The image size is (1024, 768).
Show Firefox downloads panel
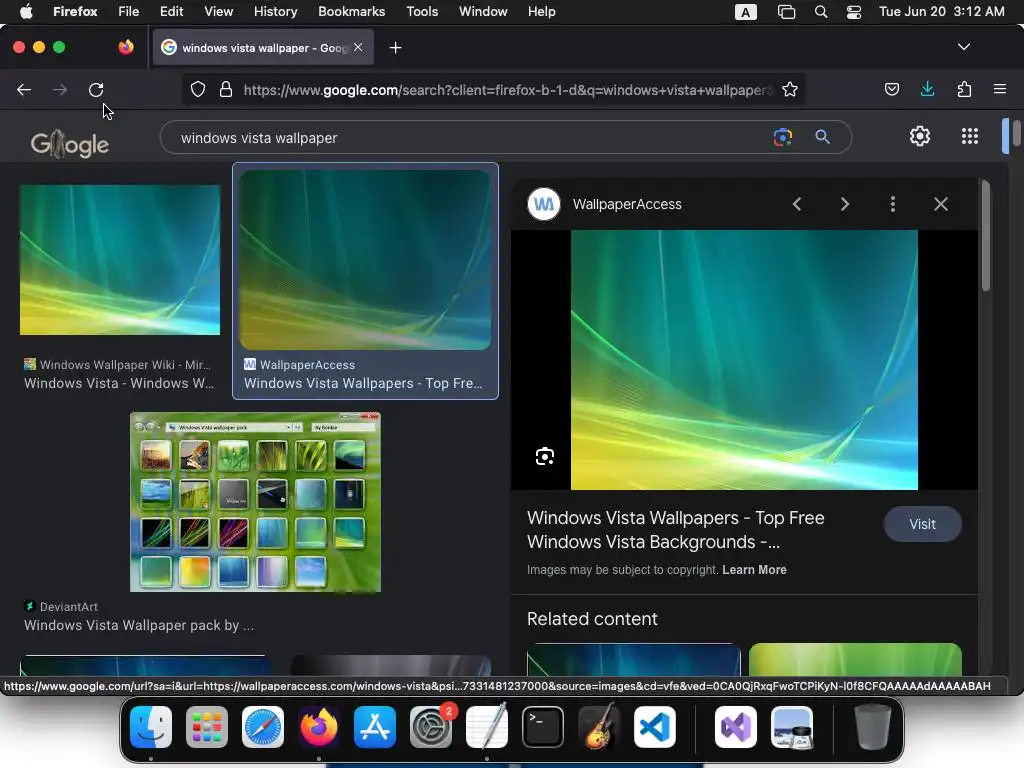(927, 89)
